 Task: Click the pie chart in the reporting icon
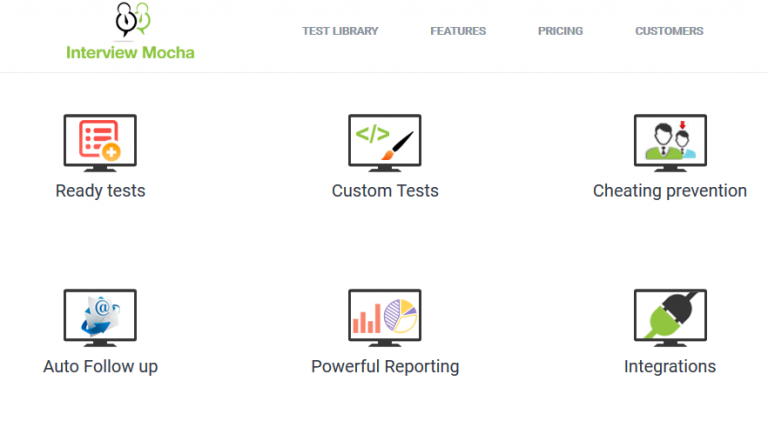[400, 316]
